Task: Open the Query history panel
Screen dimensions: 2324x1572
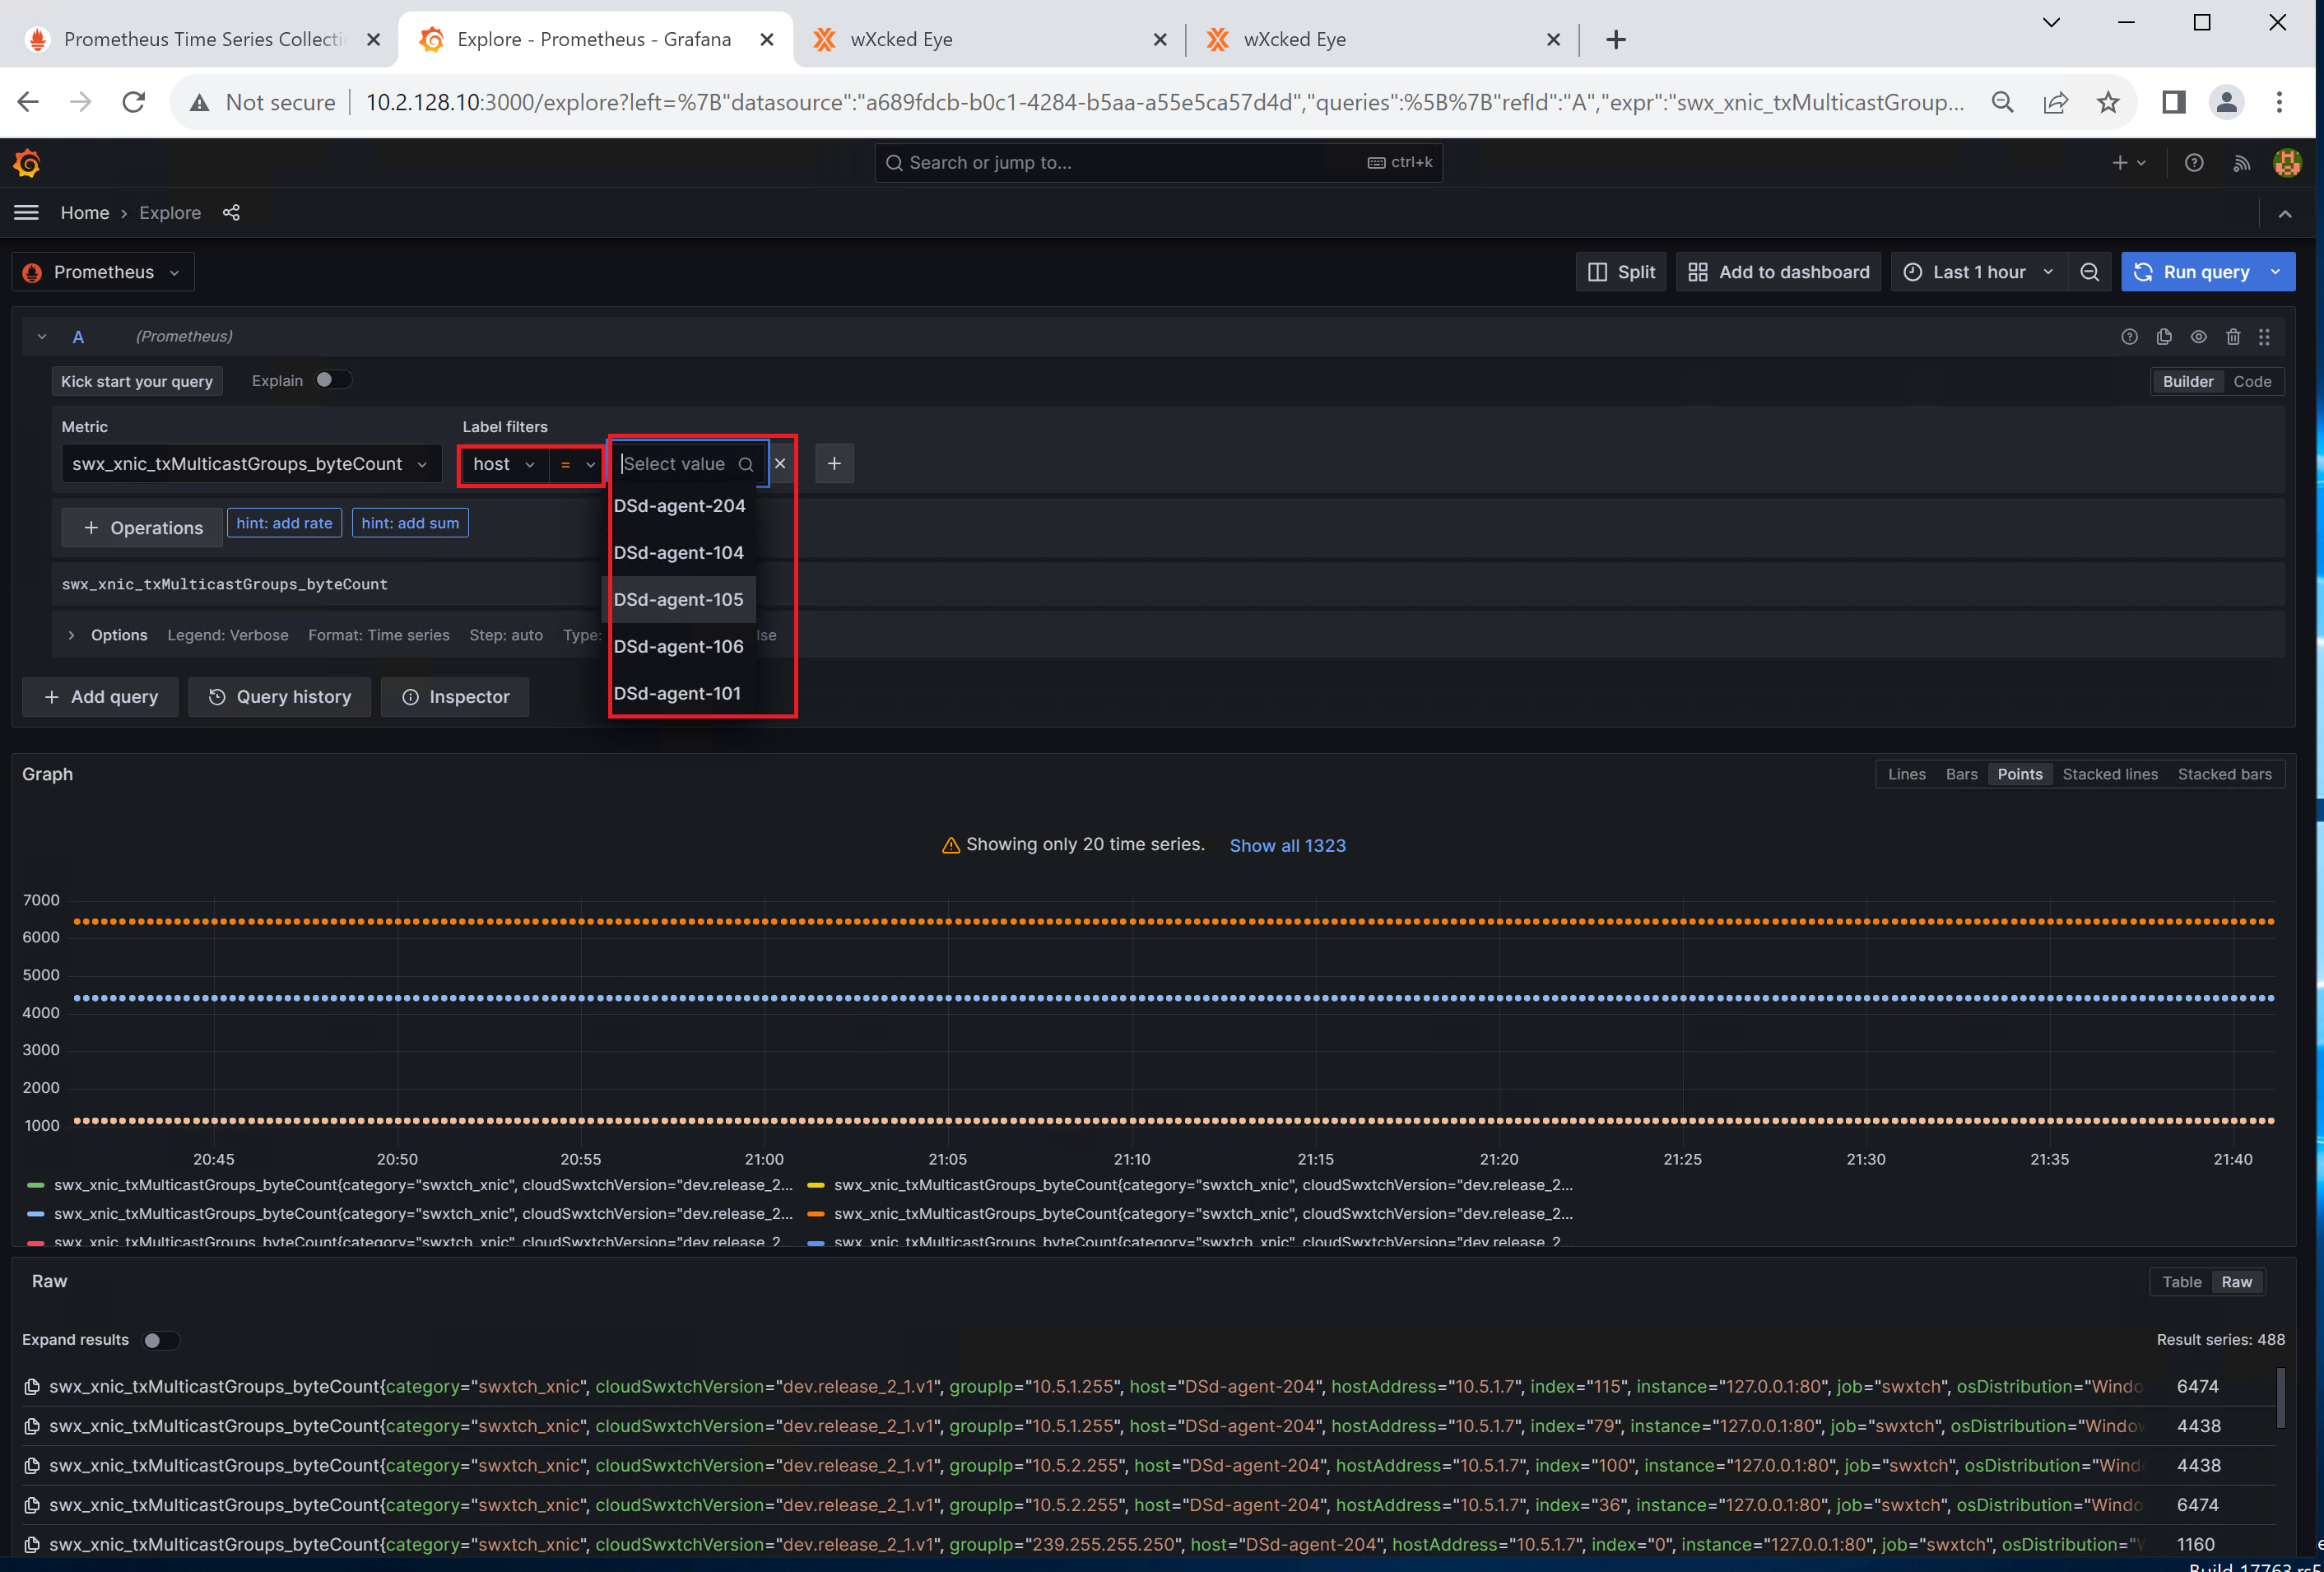Action: 279,697
